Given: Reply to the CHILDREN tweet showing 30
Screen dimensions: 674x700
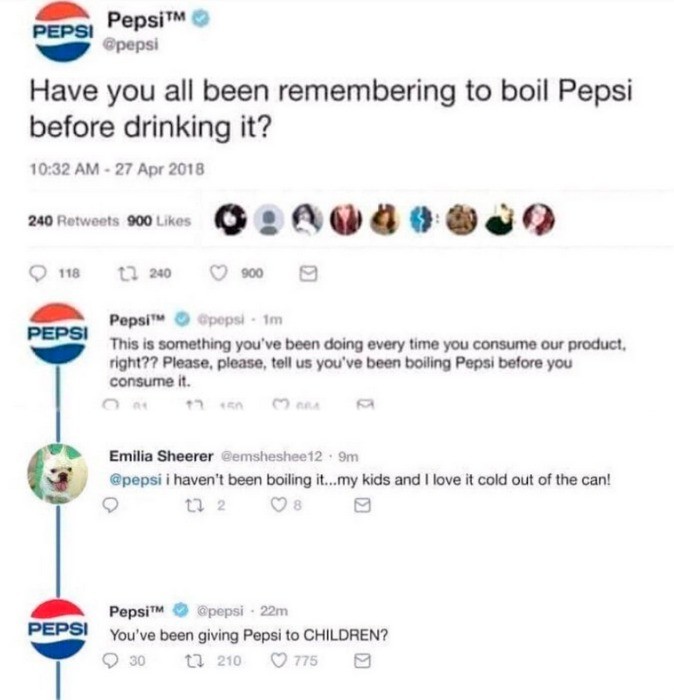Looking at the screenshot, I should tap(110, 661).
